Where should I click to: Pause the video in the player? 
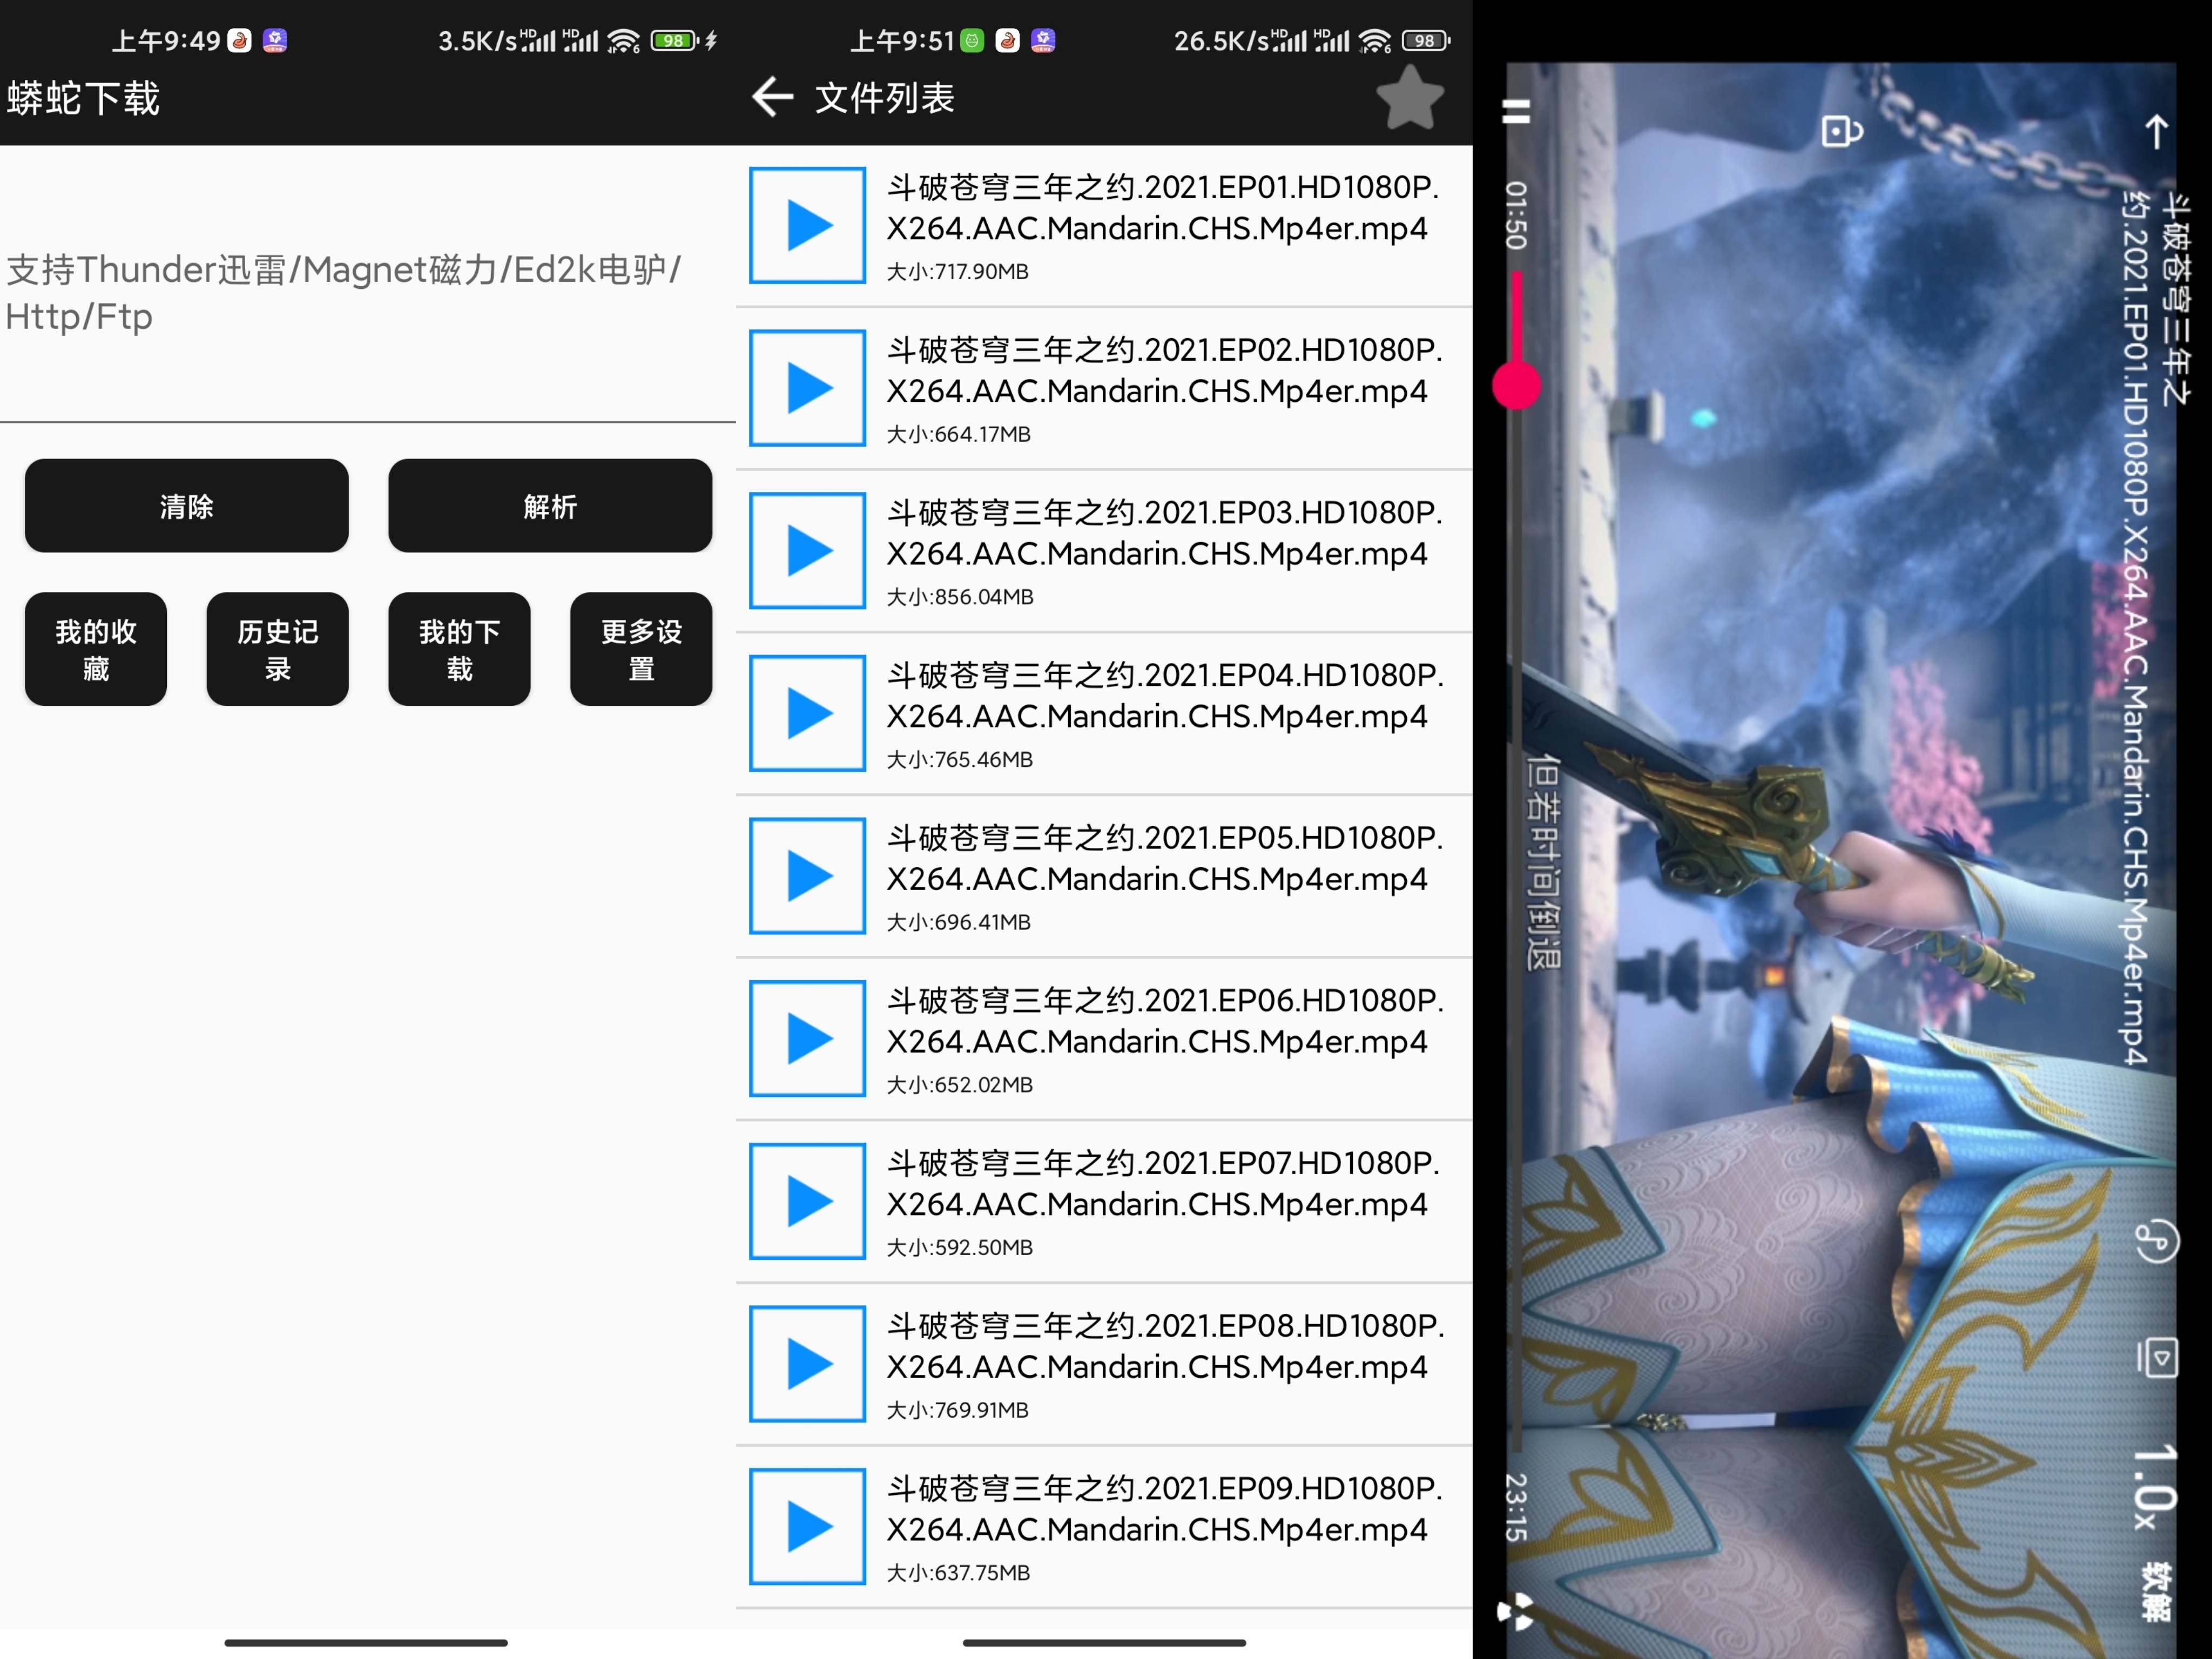click(x=1516, y=111)
